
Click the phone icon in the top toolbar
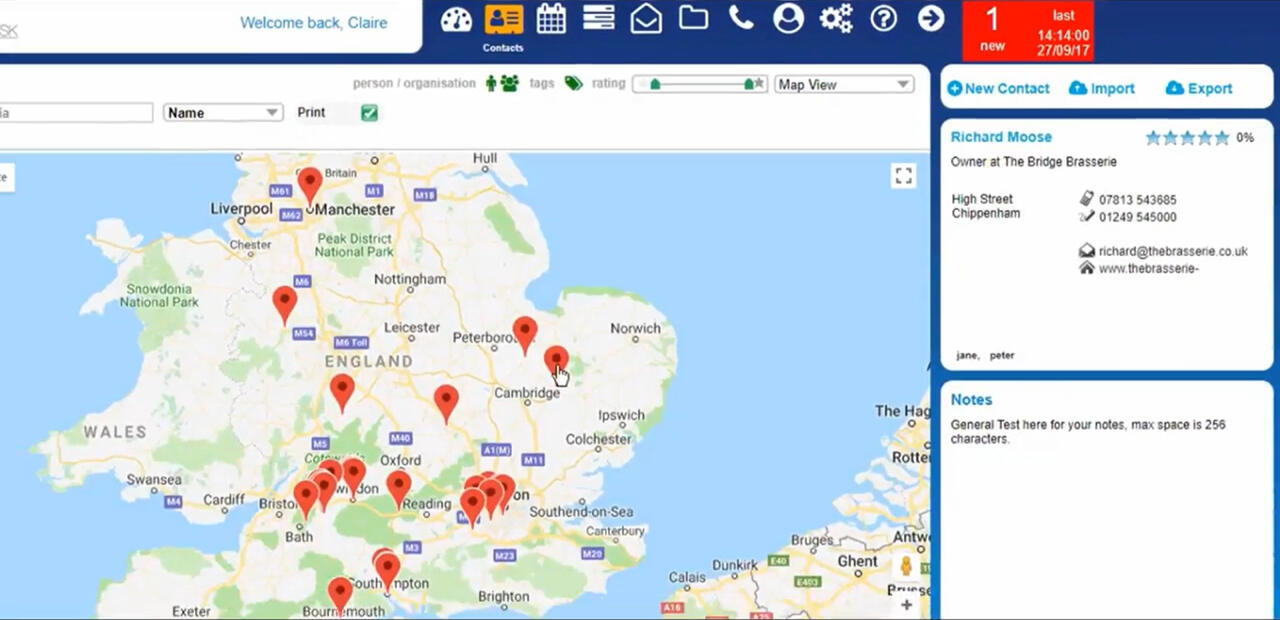(740, 18)
